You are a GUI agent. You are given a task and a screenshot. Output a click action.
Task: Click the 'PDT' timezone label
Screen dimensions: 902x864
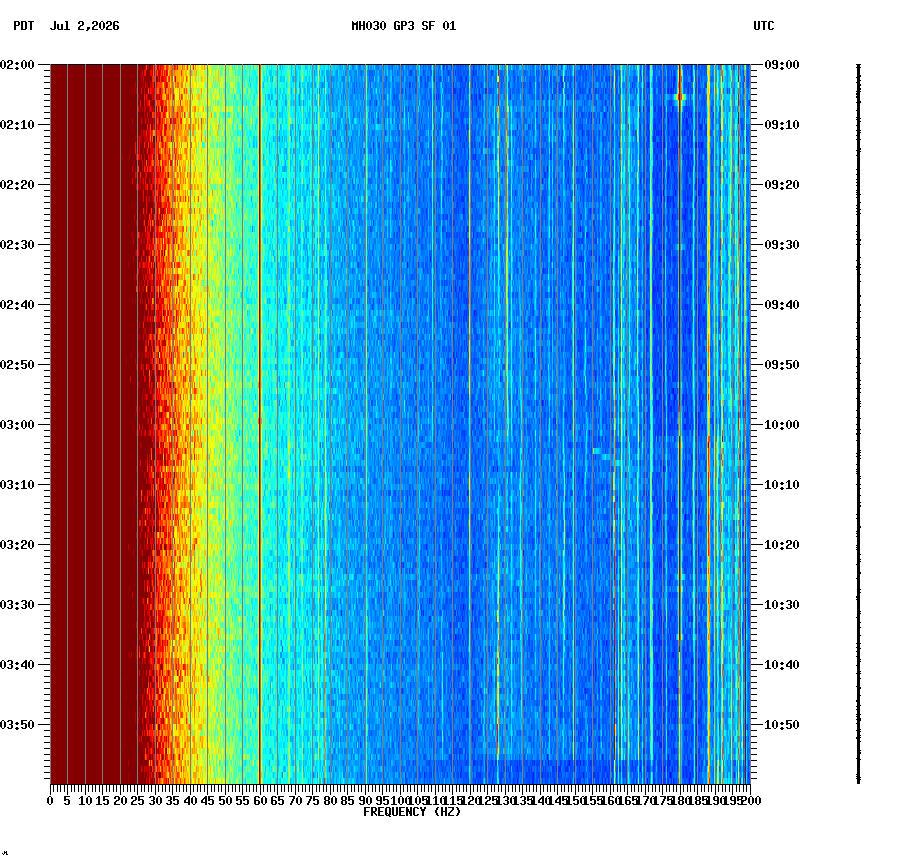coord(24,26)
